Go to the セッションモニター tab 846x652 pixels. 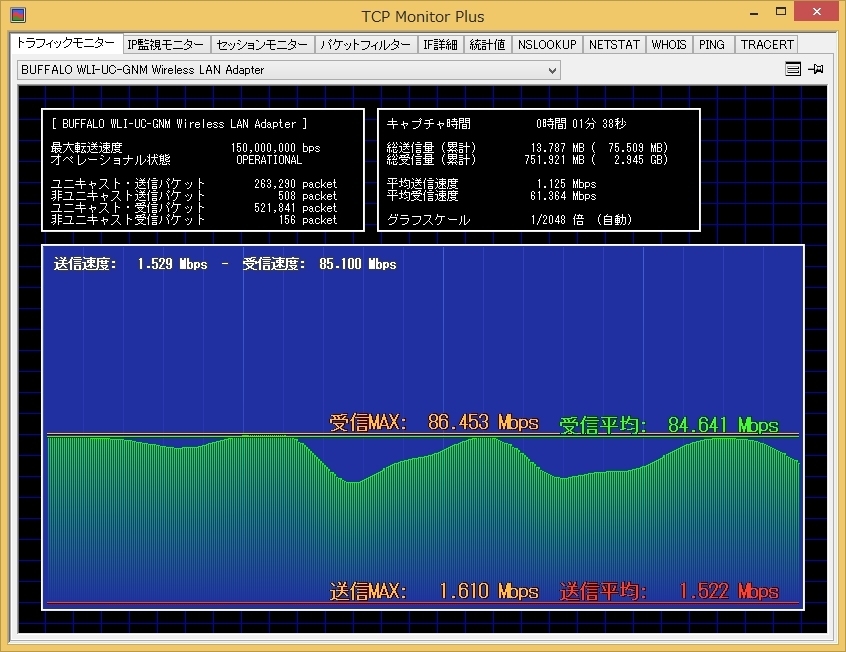pyautogui.click(x=263, y=45)
